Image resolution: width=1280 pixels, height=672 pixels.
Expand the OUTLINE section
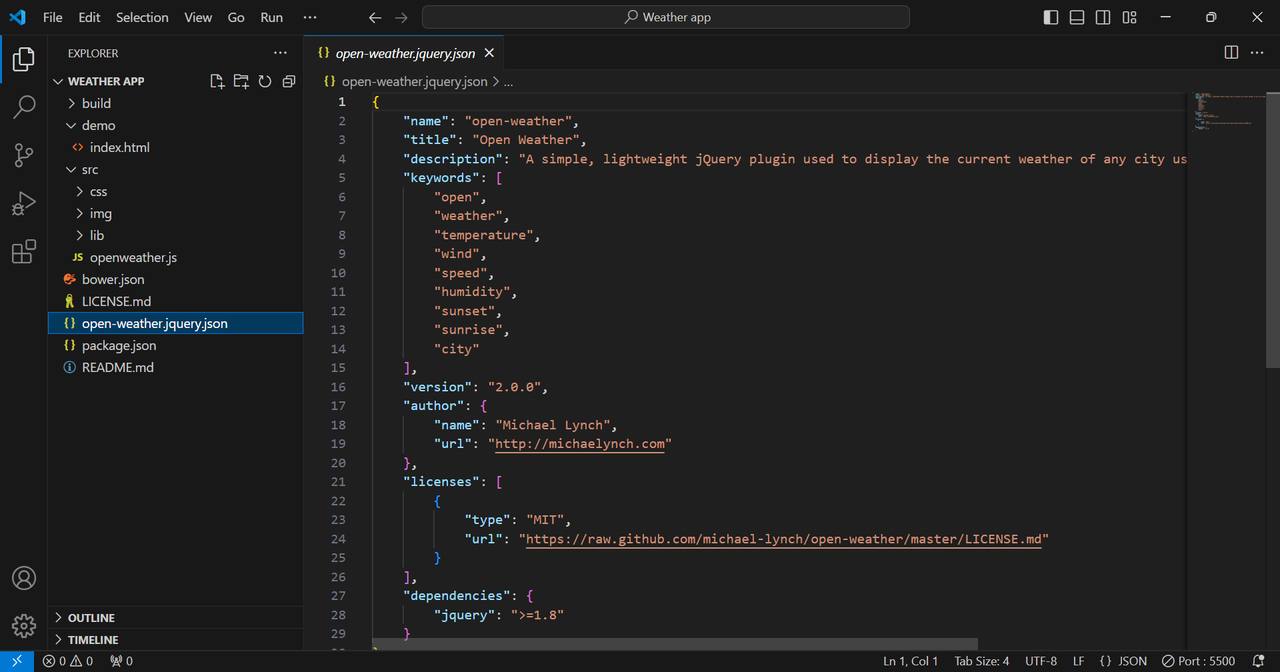175,618
